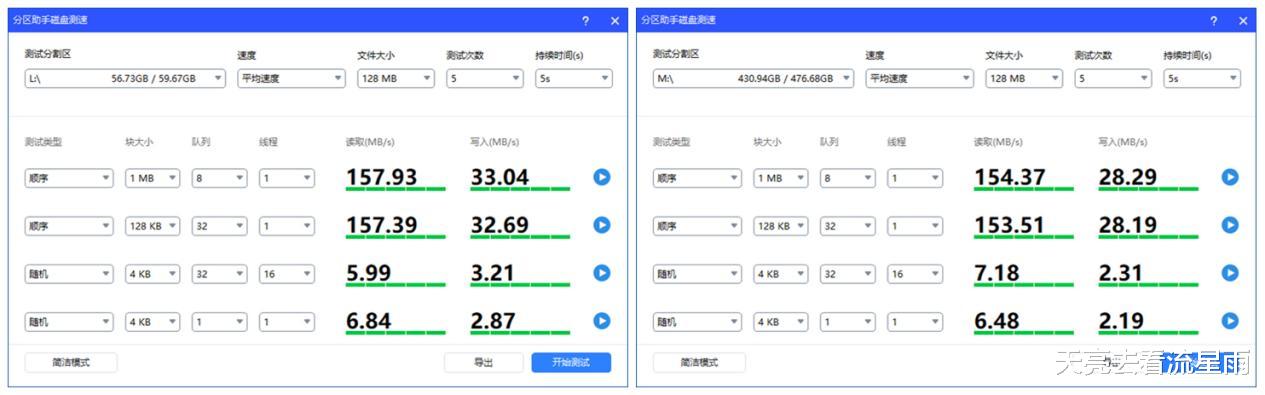Viewport: 1265px width, 395px height.
Task: Close the M: drive speed test window
Action: [1243, 20]
